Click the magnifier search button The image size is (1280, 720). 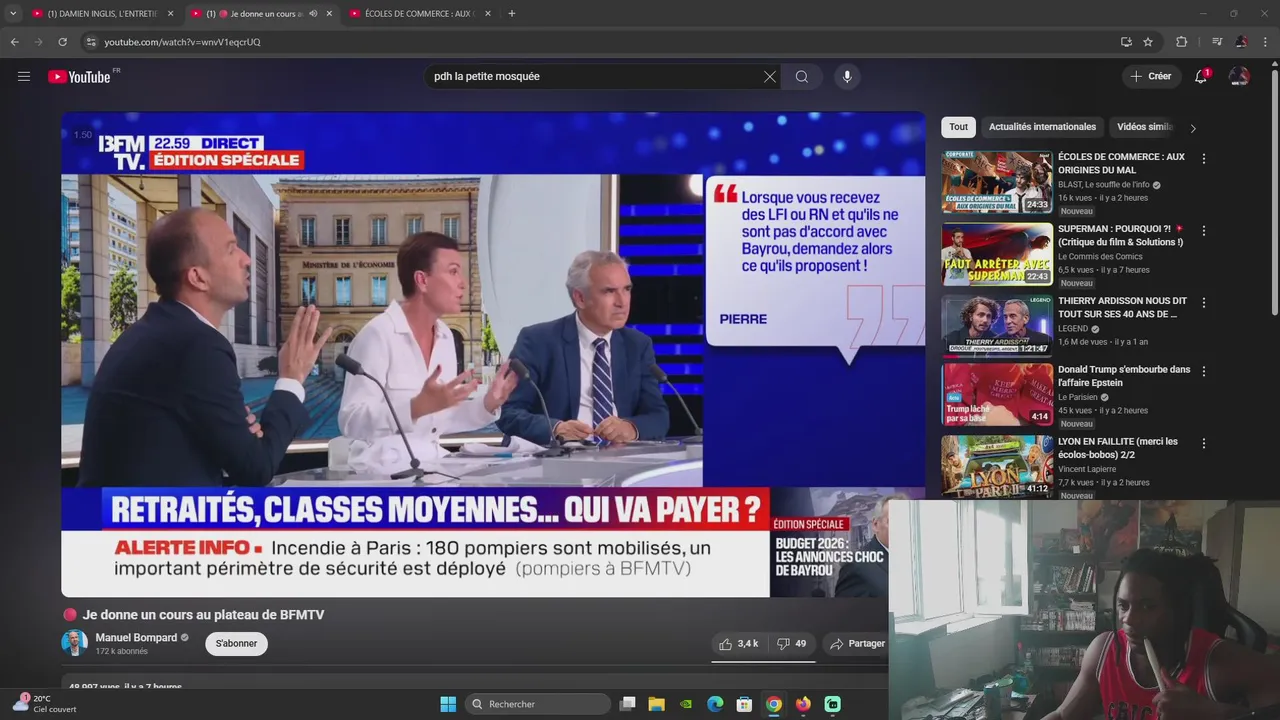pos(802,77)
